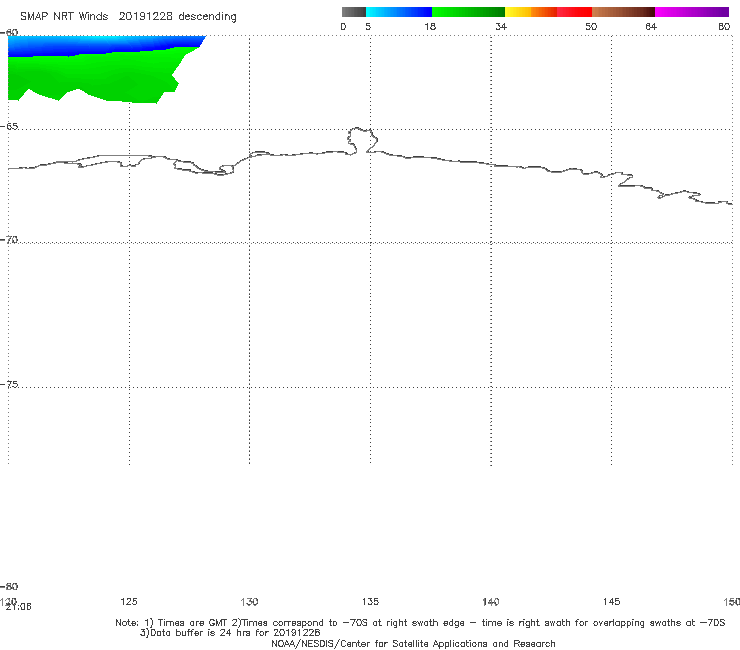Click the 'Note: 1) Times are GMT' footnote line

(420, 623)
